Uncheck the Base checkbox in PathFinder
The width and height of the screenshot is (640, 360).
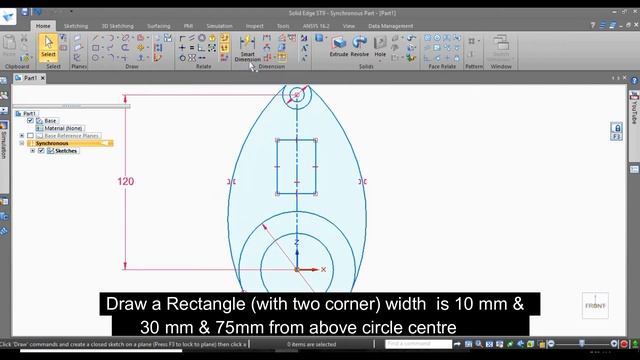pyautogui.click(x=30, y=121)
